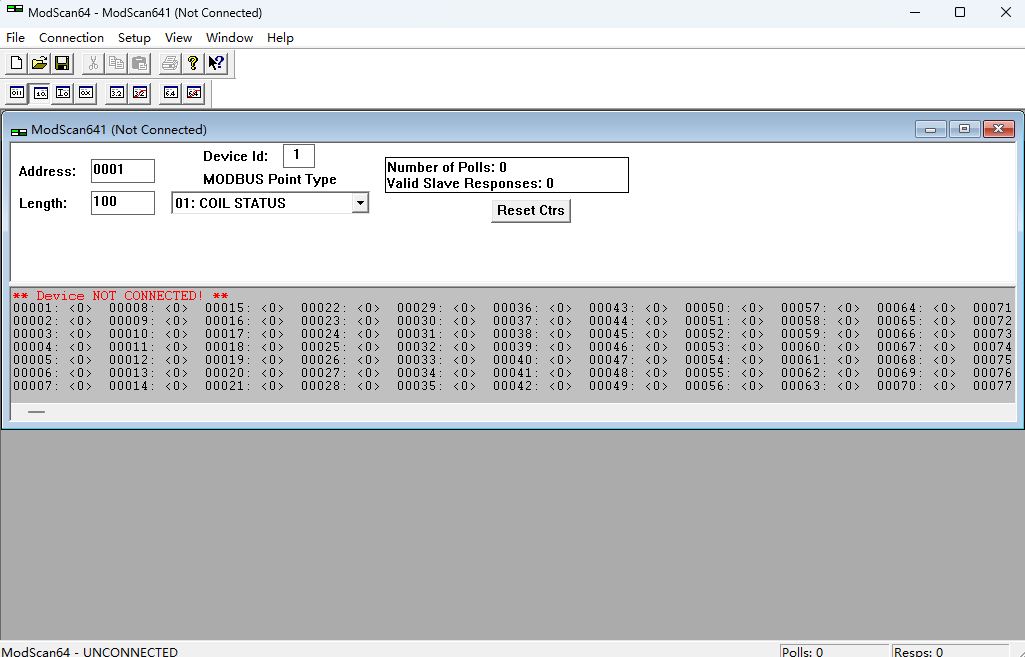Open the Setup menu
Viewport: 1025px width, 657px height.
[134, 38]
